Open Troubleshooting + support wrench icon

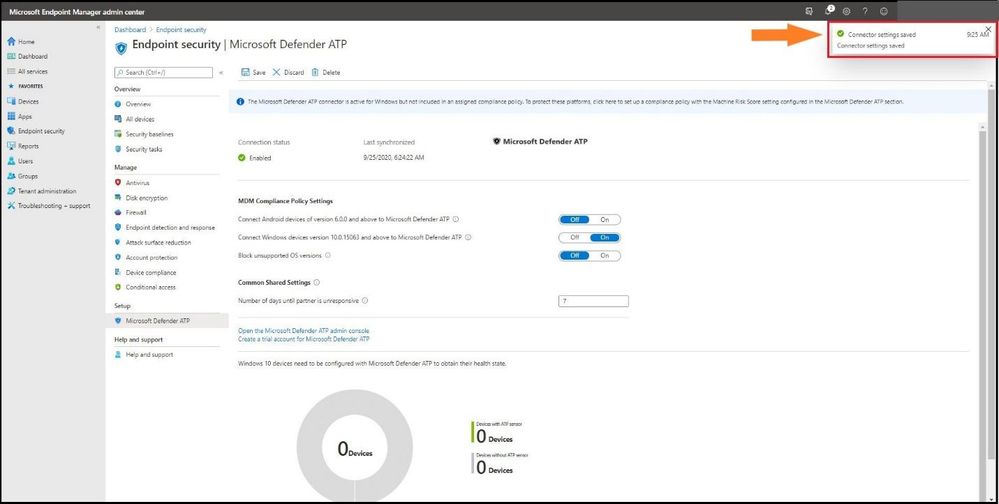(11, 206)
